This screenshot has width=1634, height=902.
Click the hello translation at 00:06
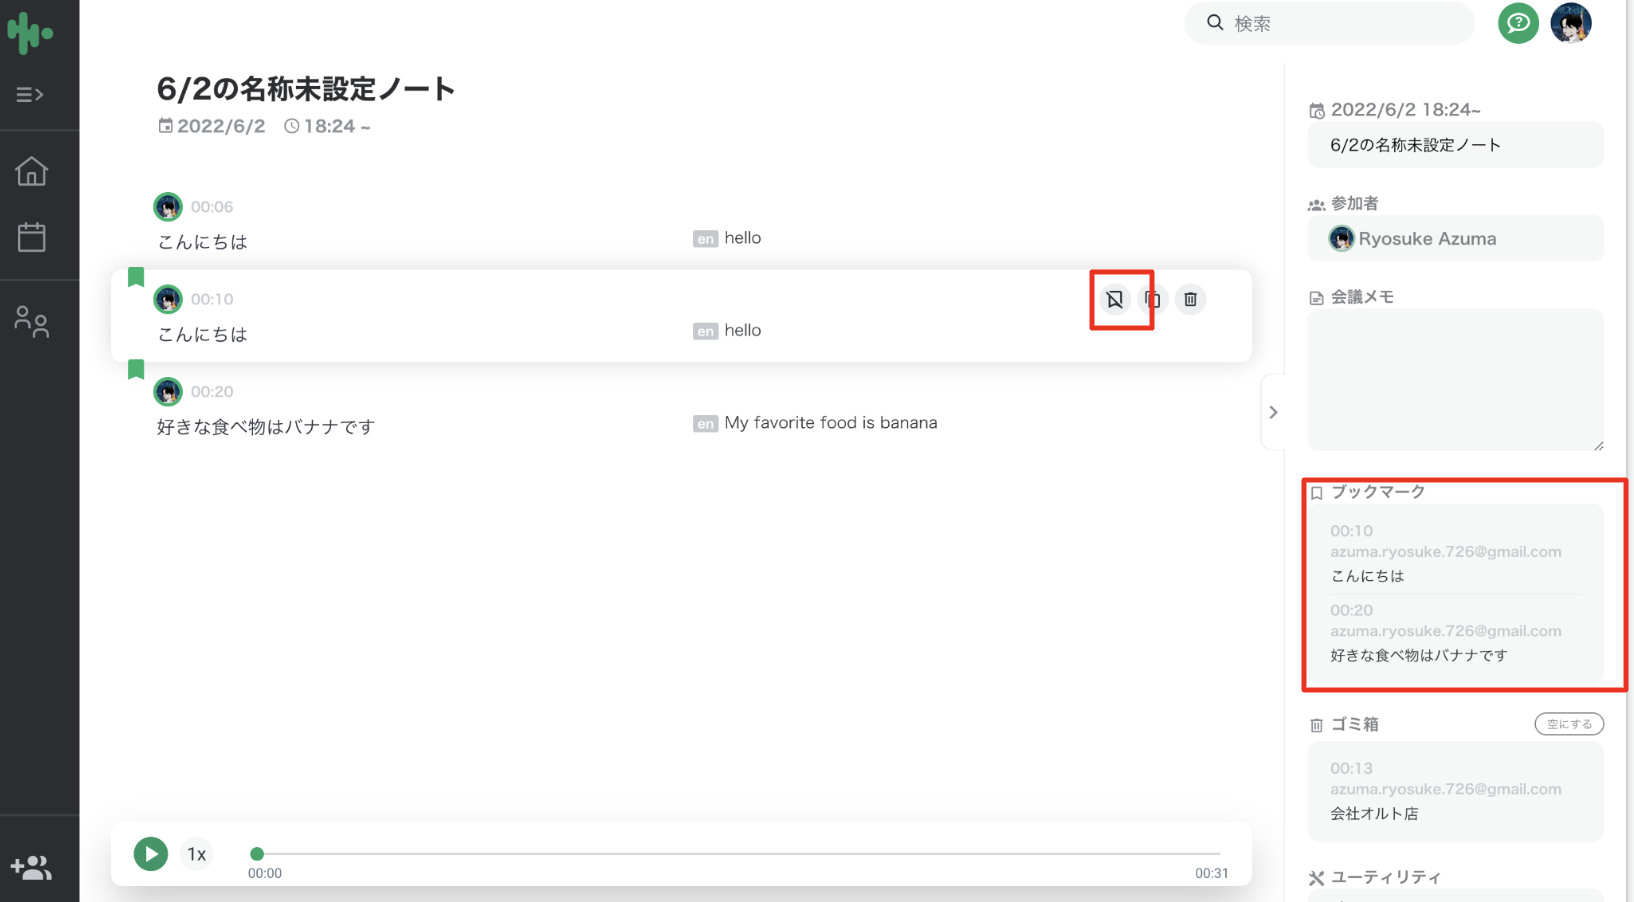743,238
